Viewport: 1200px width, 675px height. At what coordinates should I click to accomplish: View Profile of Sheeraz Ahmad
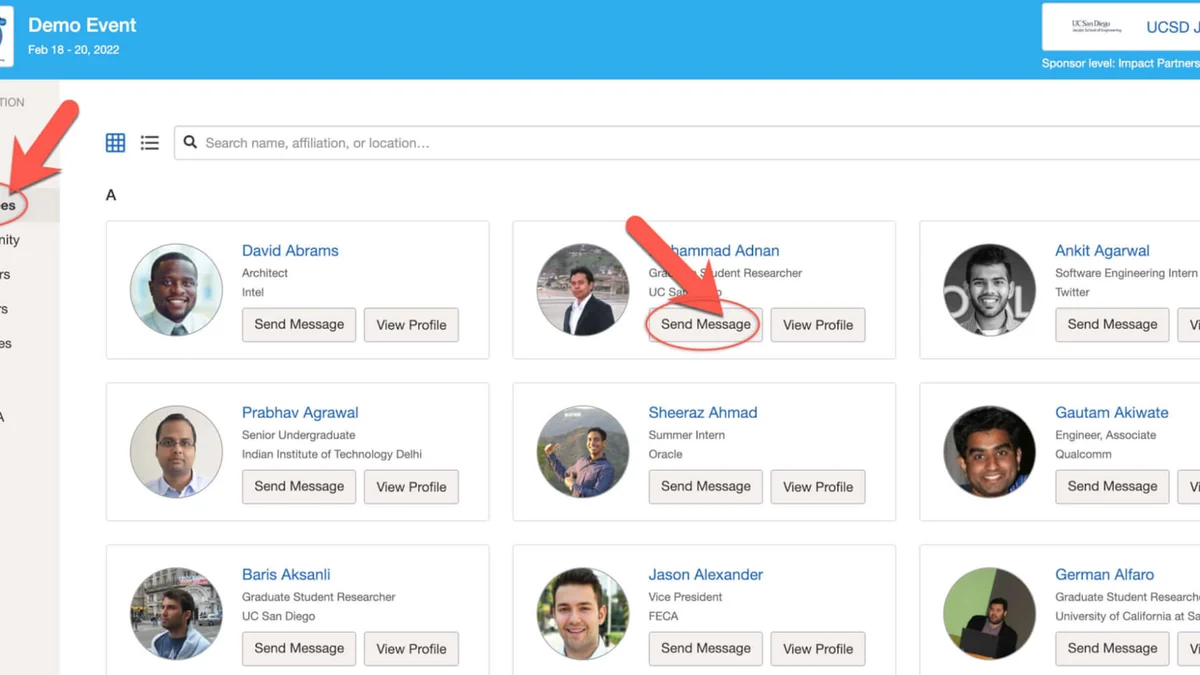pos(817,487)
